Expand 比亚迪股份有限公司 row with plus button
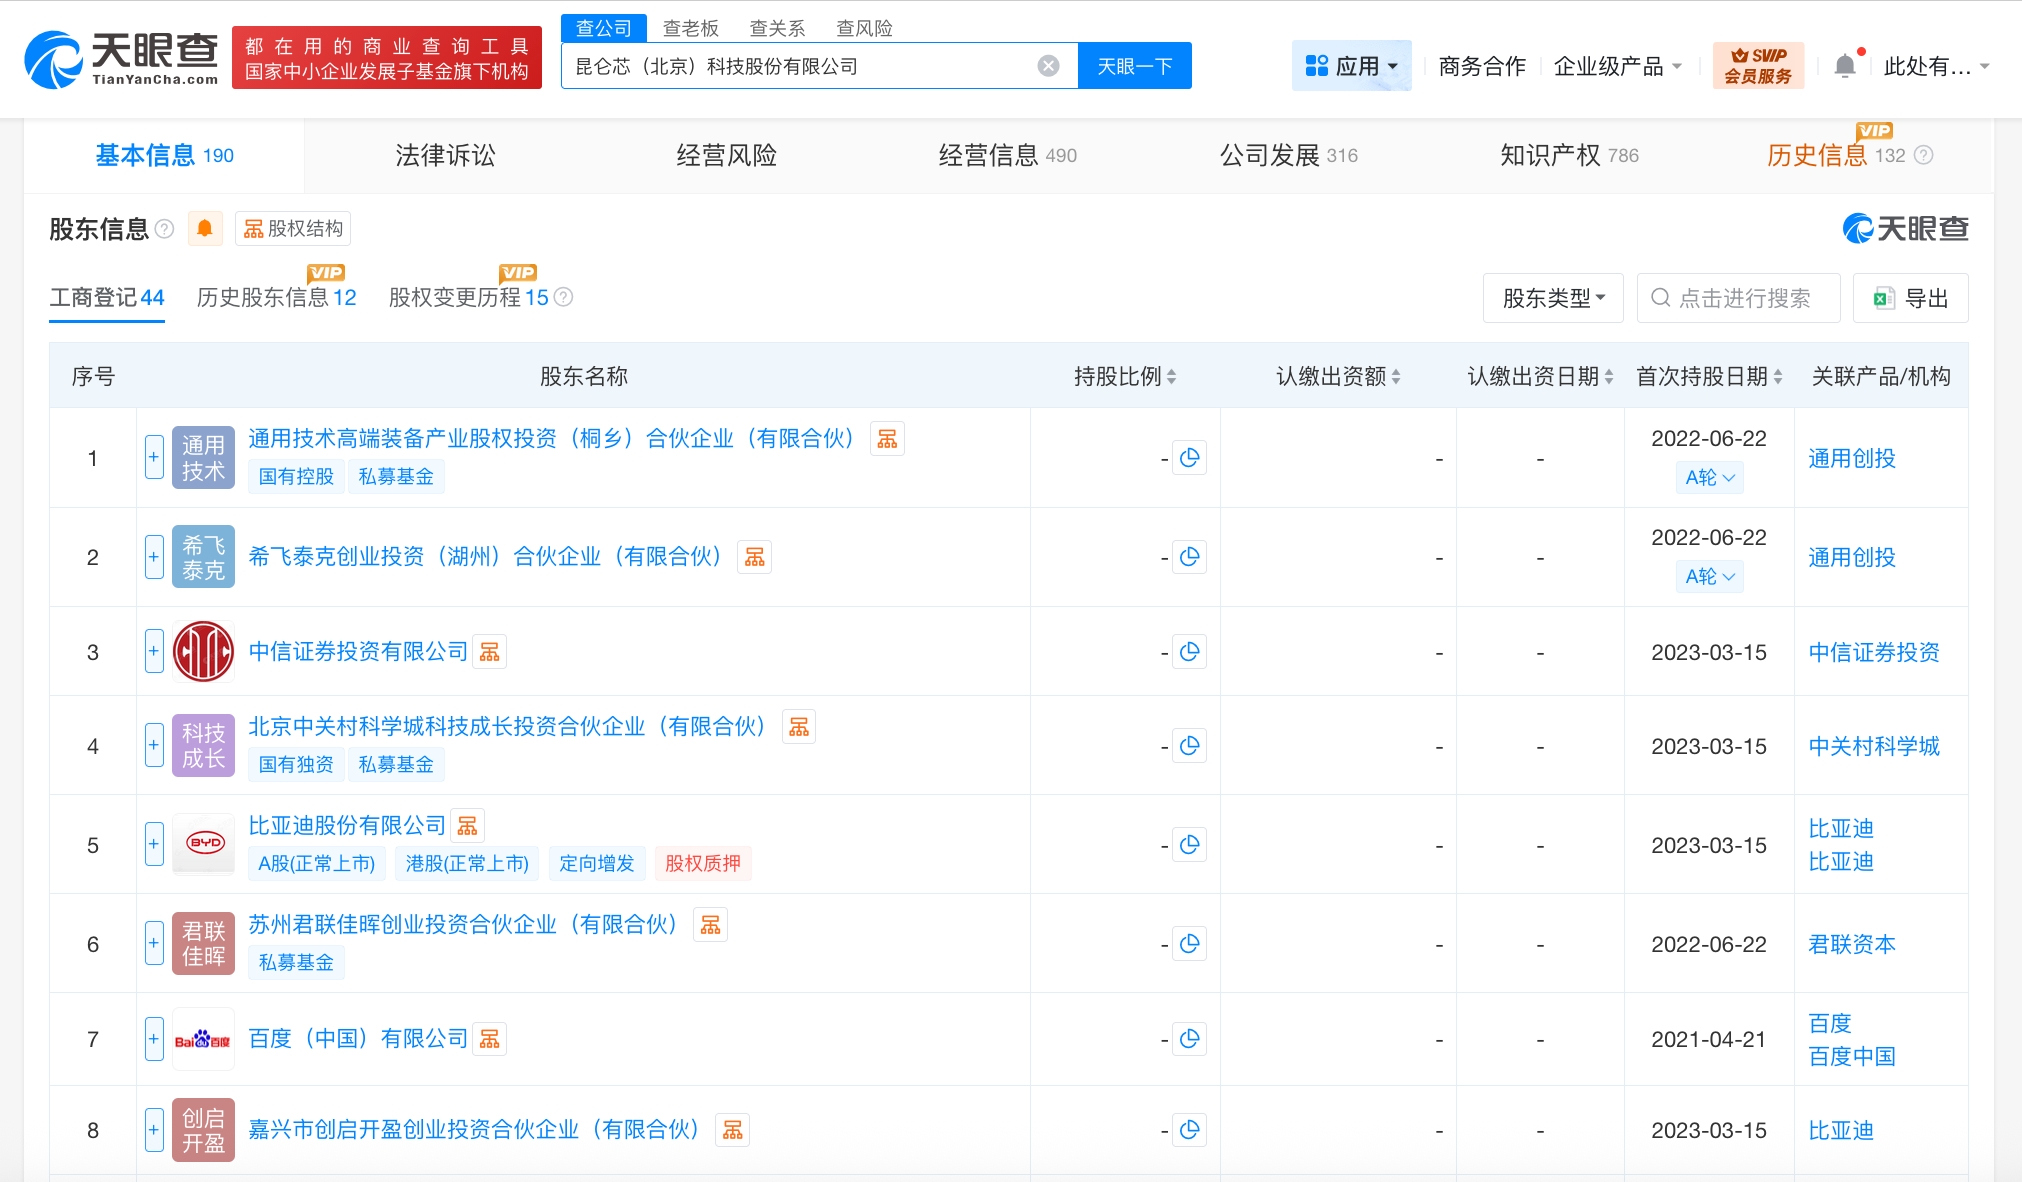The image size is (2022, 1182). tap(154, 844)
